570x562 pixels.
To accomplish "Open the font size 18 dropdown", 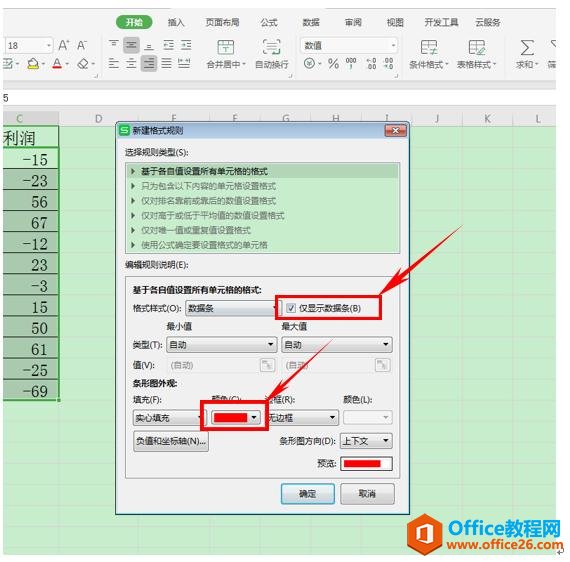I will (x=48, y=46).
